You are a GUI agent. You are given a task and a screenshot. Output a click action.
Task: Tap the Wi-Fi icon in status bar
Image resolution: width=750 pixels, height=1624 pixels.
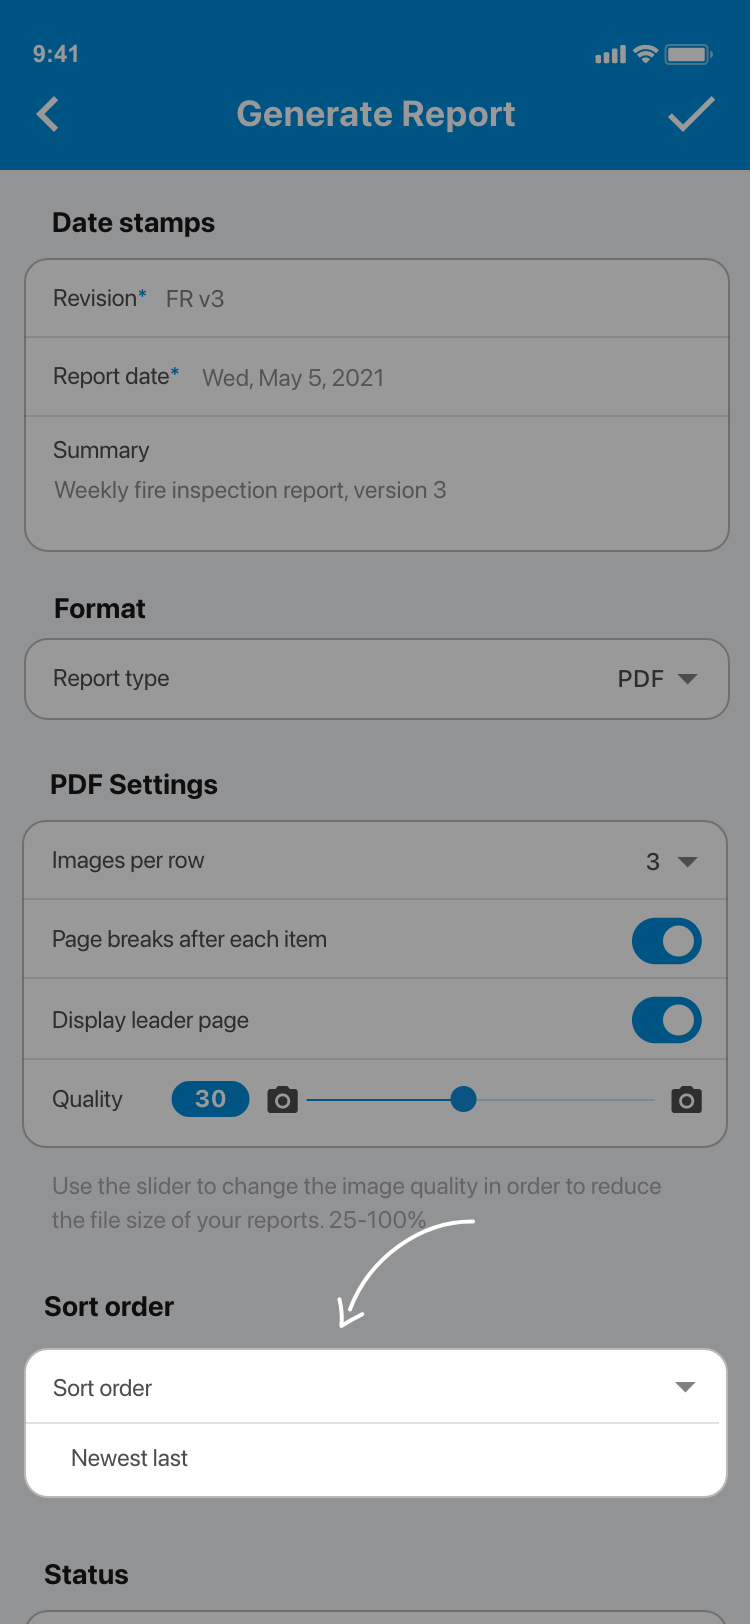pos(646,54)
